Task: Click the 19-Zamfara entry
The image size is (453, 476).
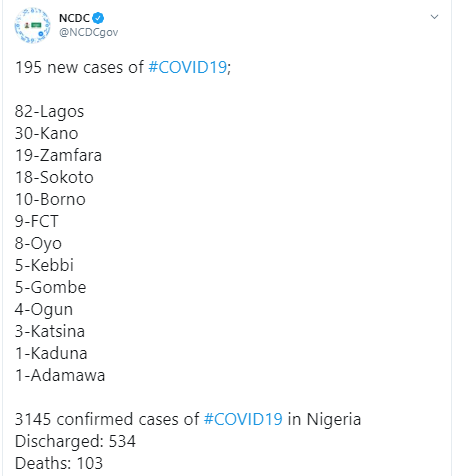Action: coord(58,155)
